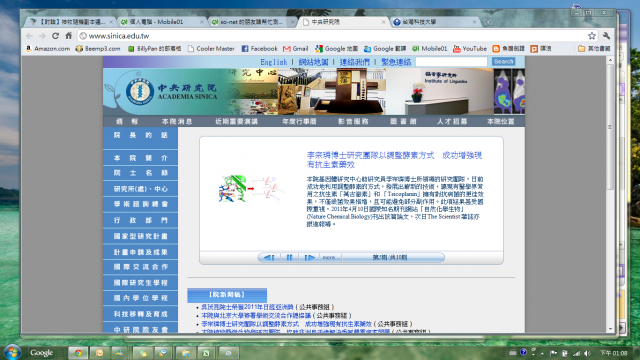Image resolution: width=640 pixels, height=360 pixels.
Task: Go to previous slideshow item
Action: [269, 258]
